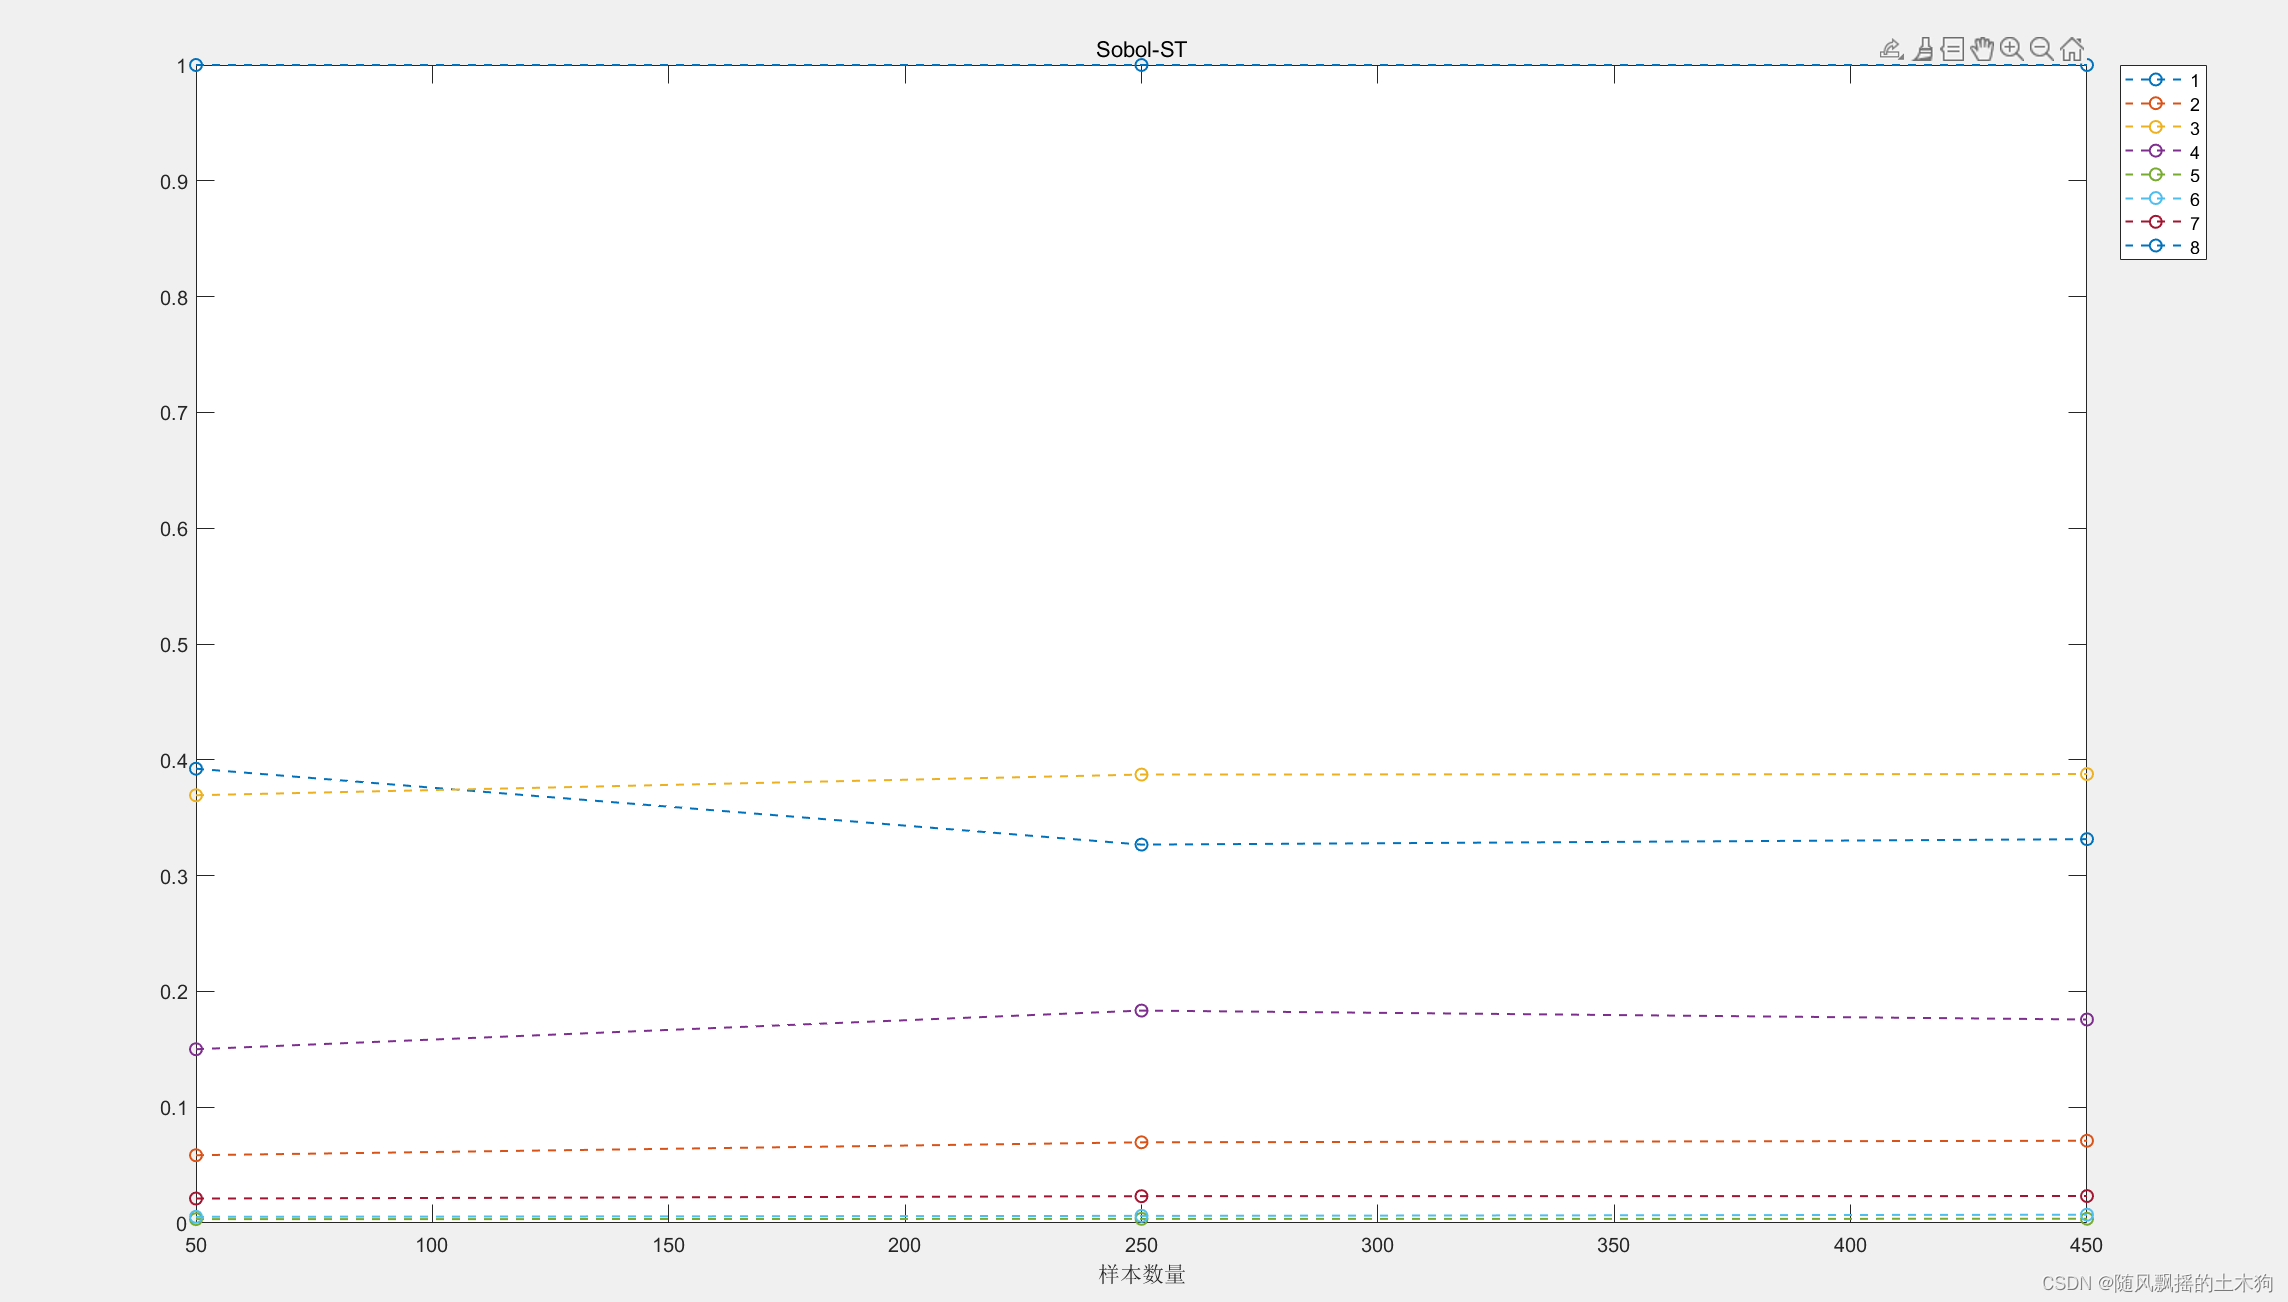
Task: Click the blue marker near 0.39 at x=50
Action: tap(196, 769)
